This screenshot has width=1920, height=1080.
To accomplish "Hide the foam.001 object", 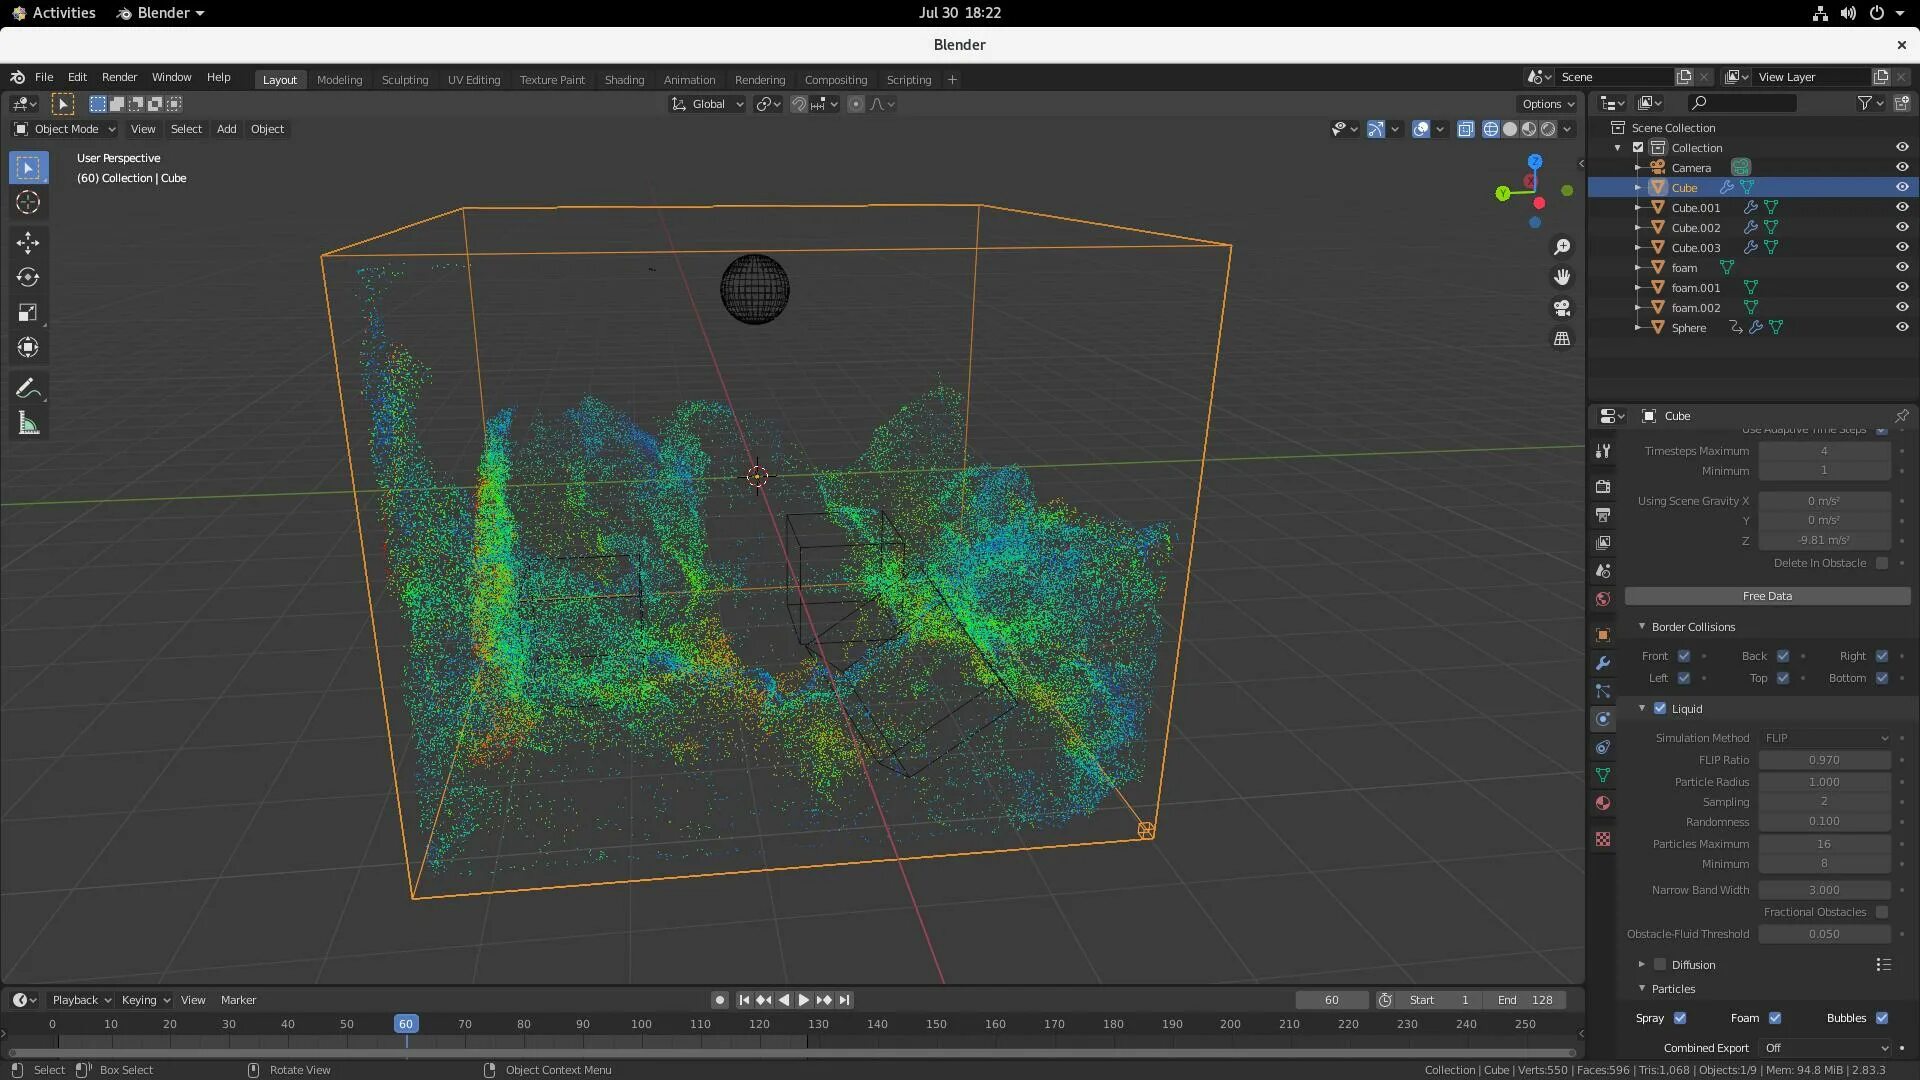I will point(1902,287).
